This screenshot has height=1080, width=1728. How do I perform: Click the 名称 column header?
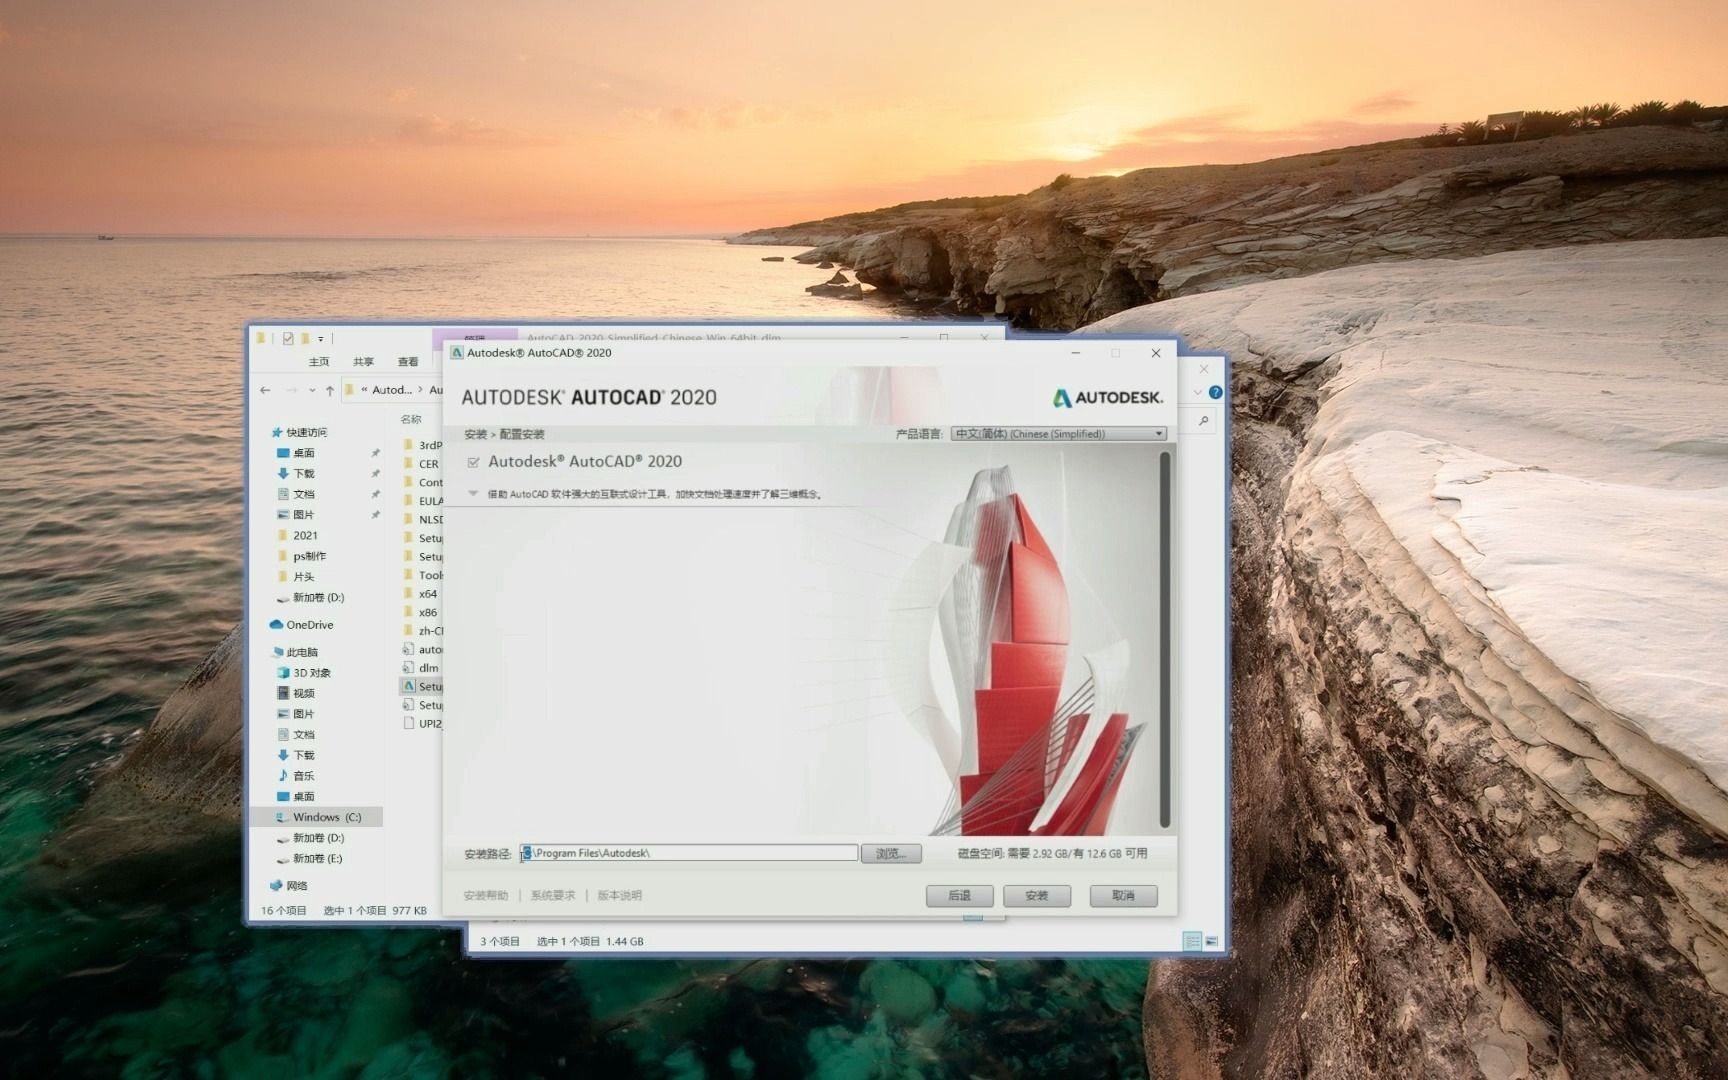(411, 419)
